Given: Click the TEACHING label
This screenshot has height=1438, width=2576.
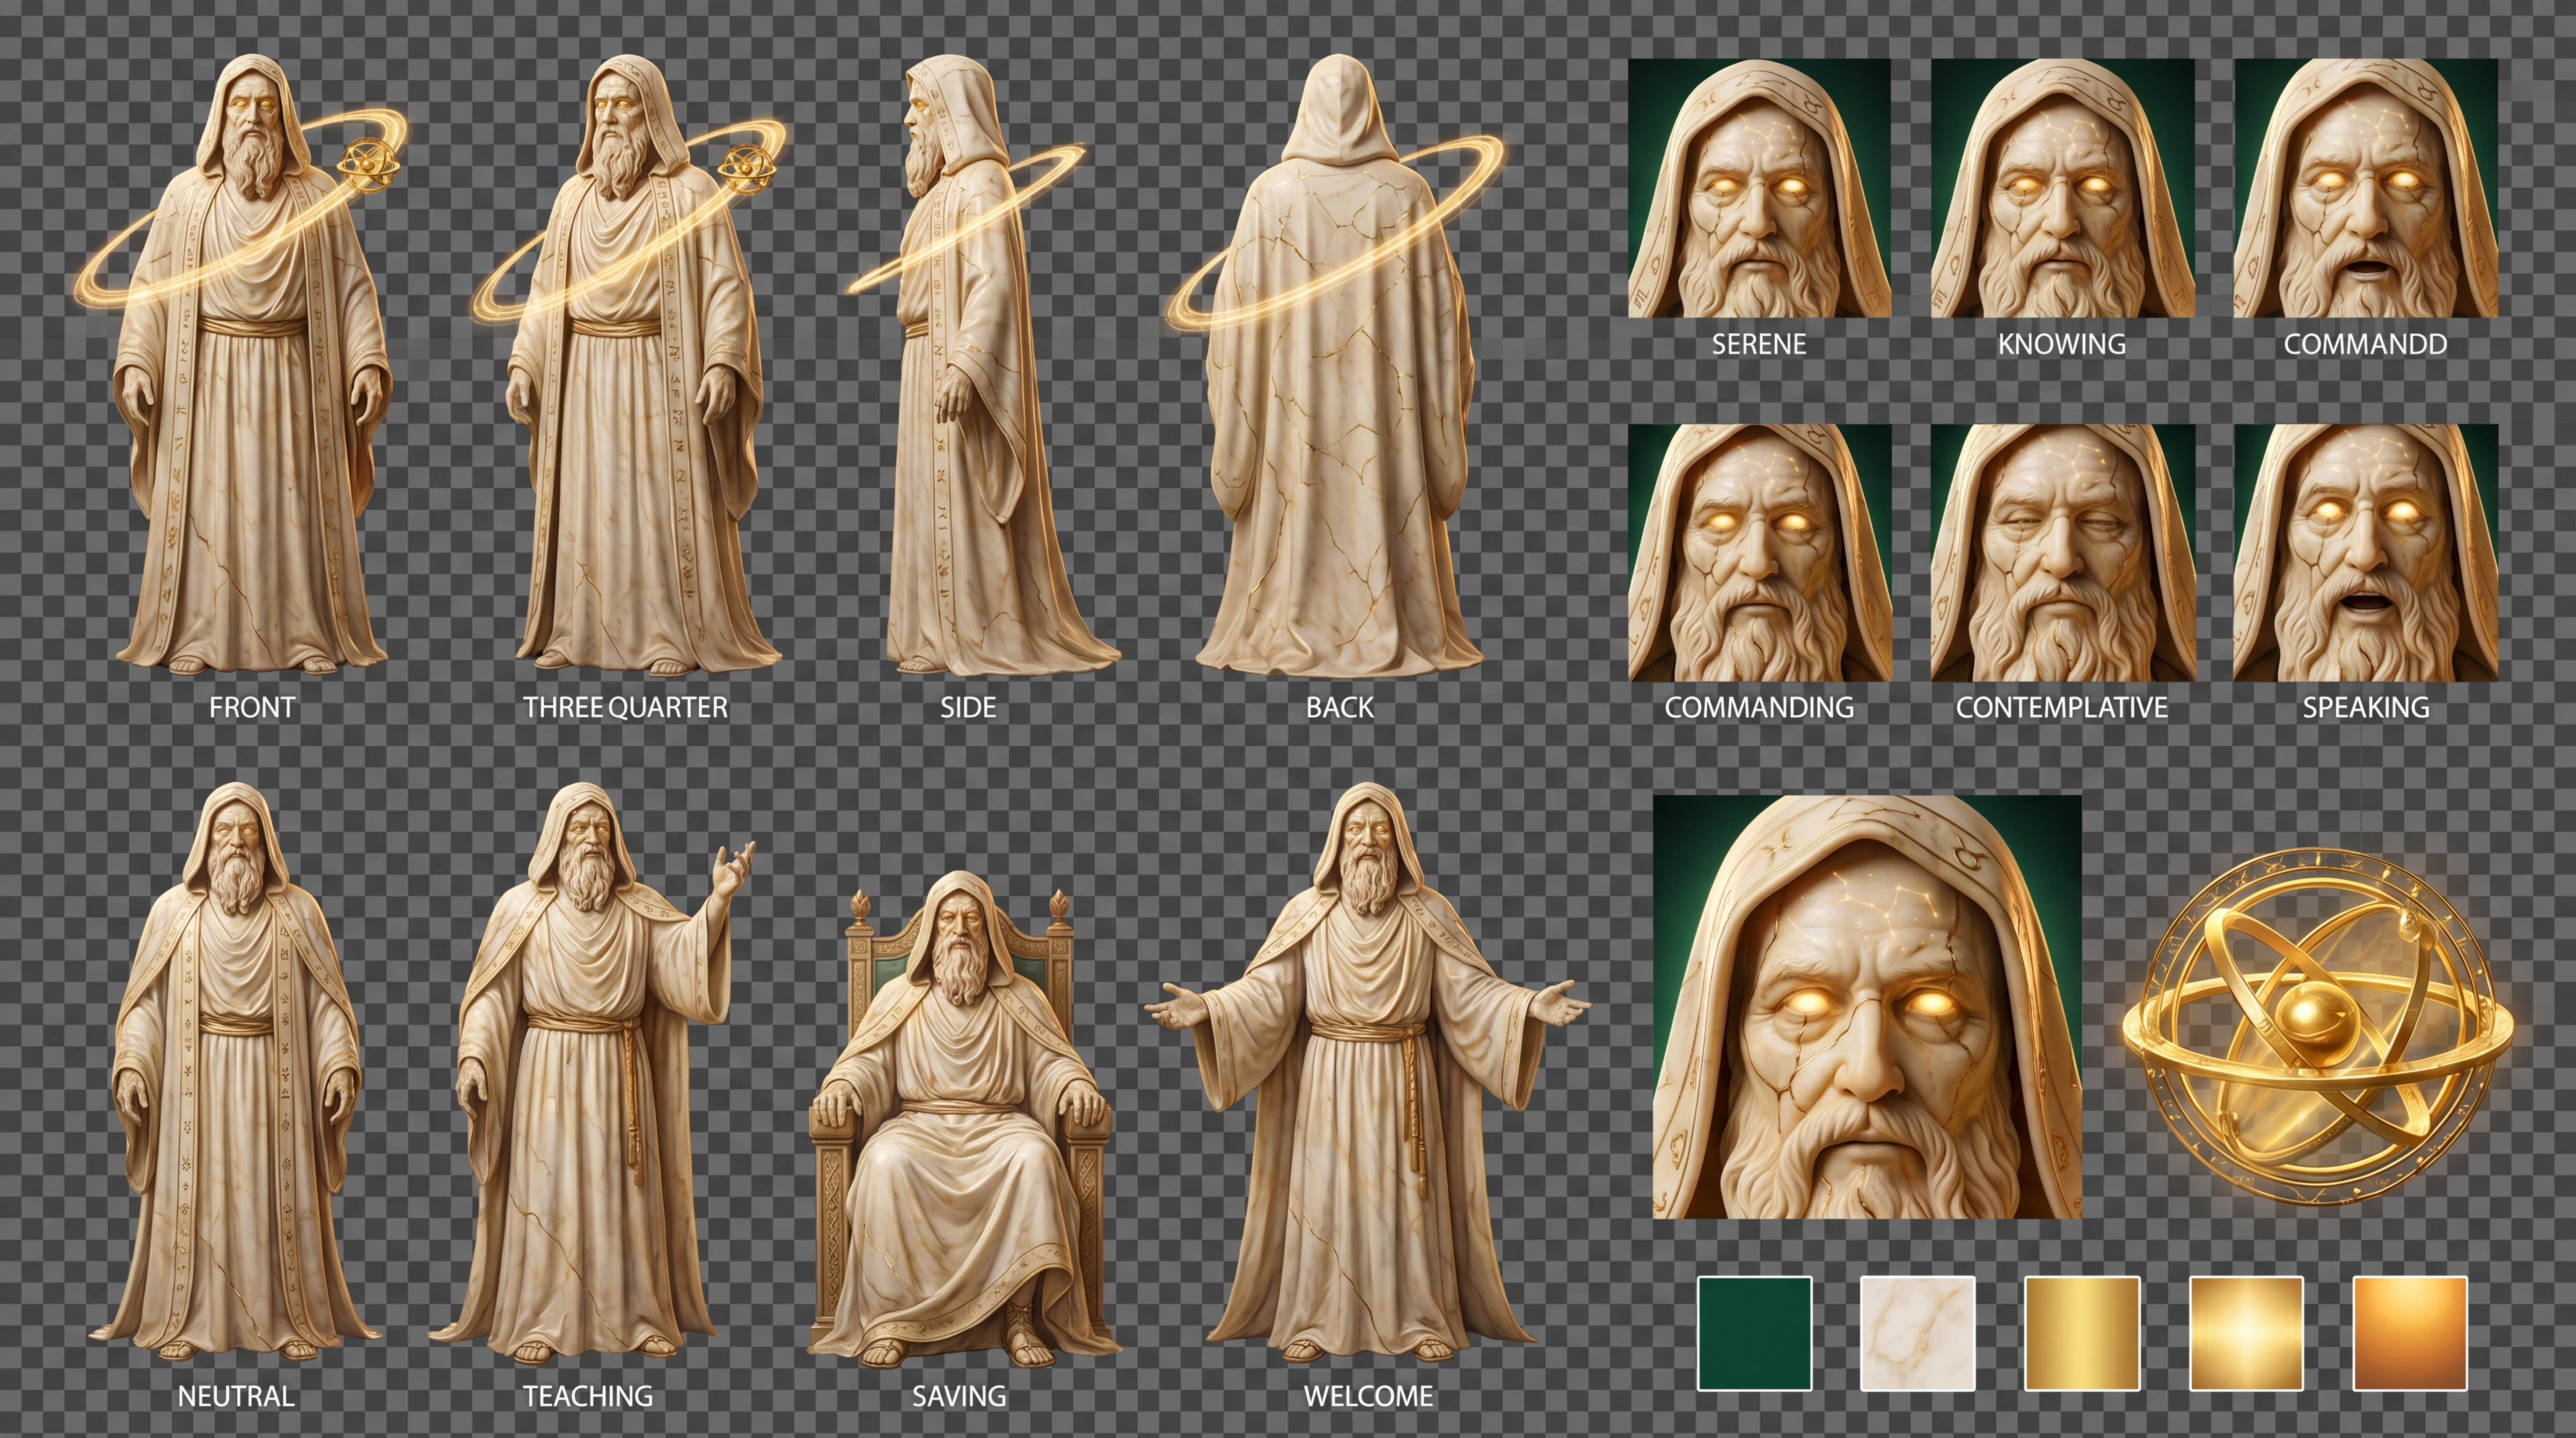Looking at the screenshot, I should click(x=588, y=1396).
